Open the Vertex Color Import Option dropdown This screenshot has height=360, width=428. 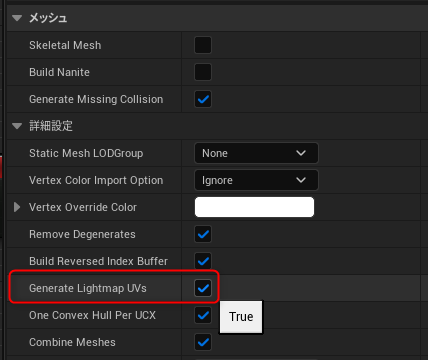coord(256,180)
